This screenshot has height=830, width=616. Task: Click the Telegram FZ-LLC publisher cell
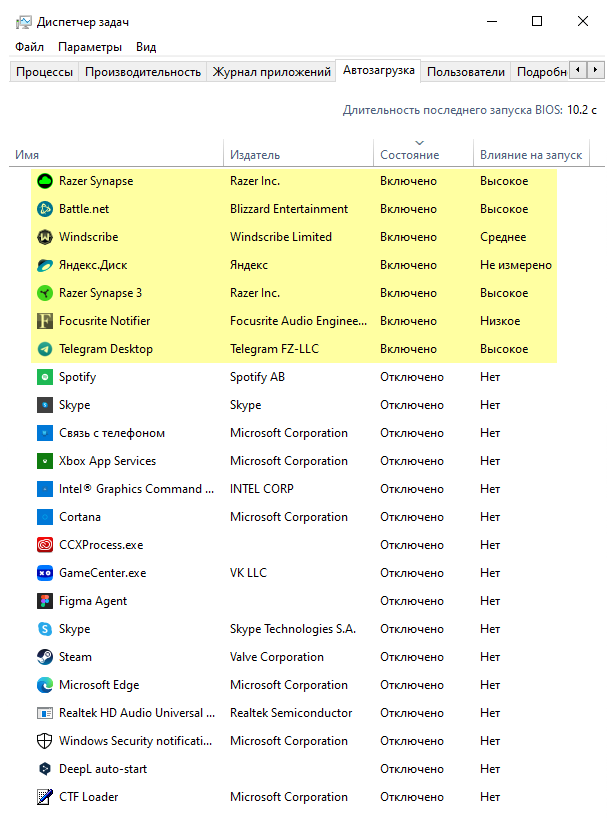[274, 349]
